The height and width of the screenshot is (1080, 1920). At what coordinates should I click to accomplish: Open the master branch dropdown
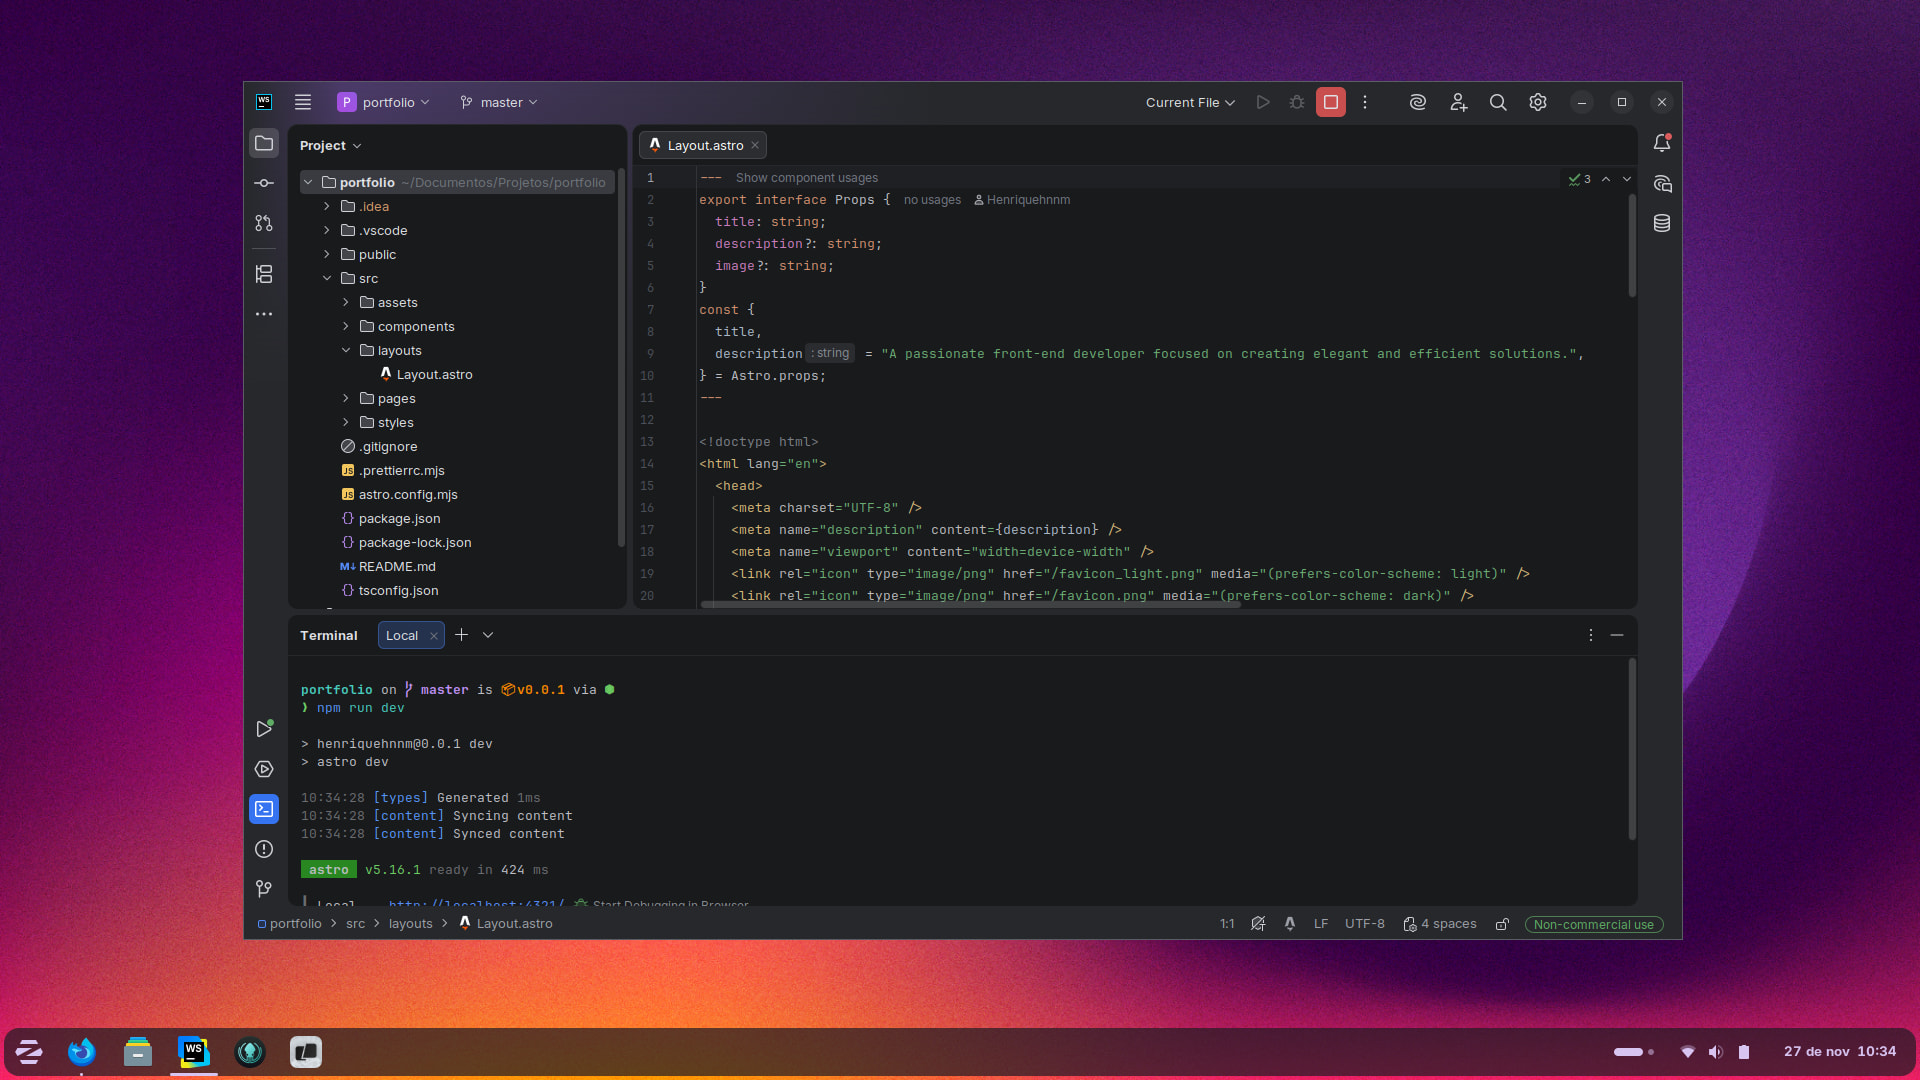499,102
